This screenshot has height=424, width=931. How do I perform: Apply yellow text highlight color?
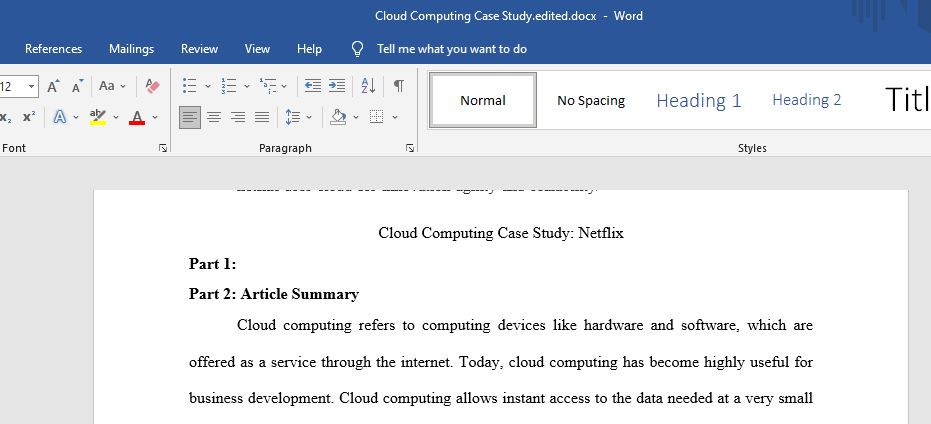[97, 117]
